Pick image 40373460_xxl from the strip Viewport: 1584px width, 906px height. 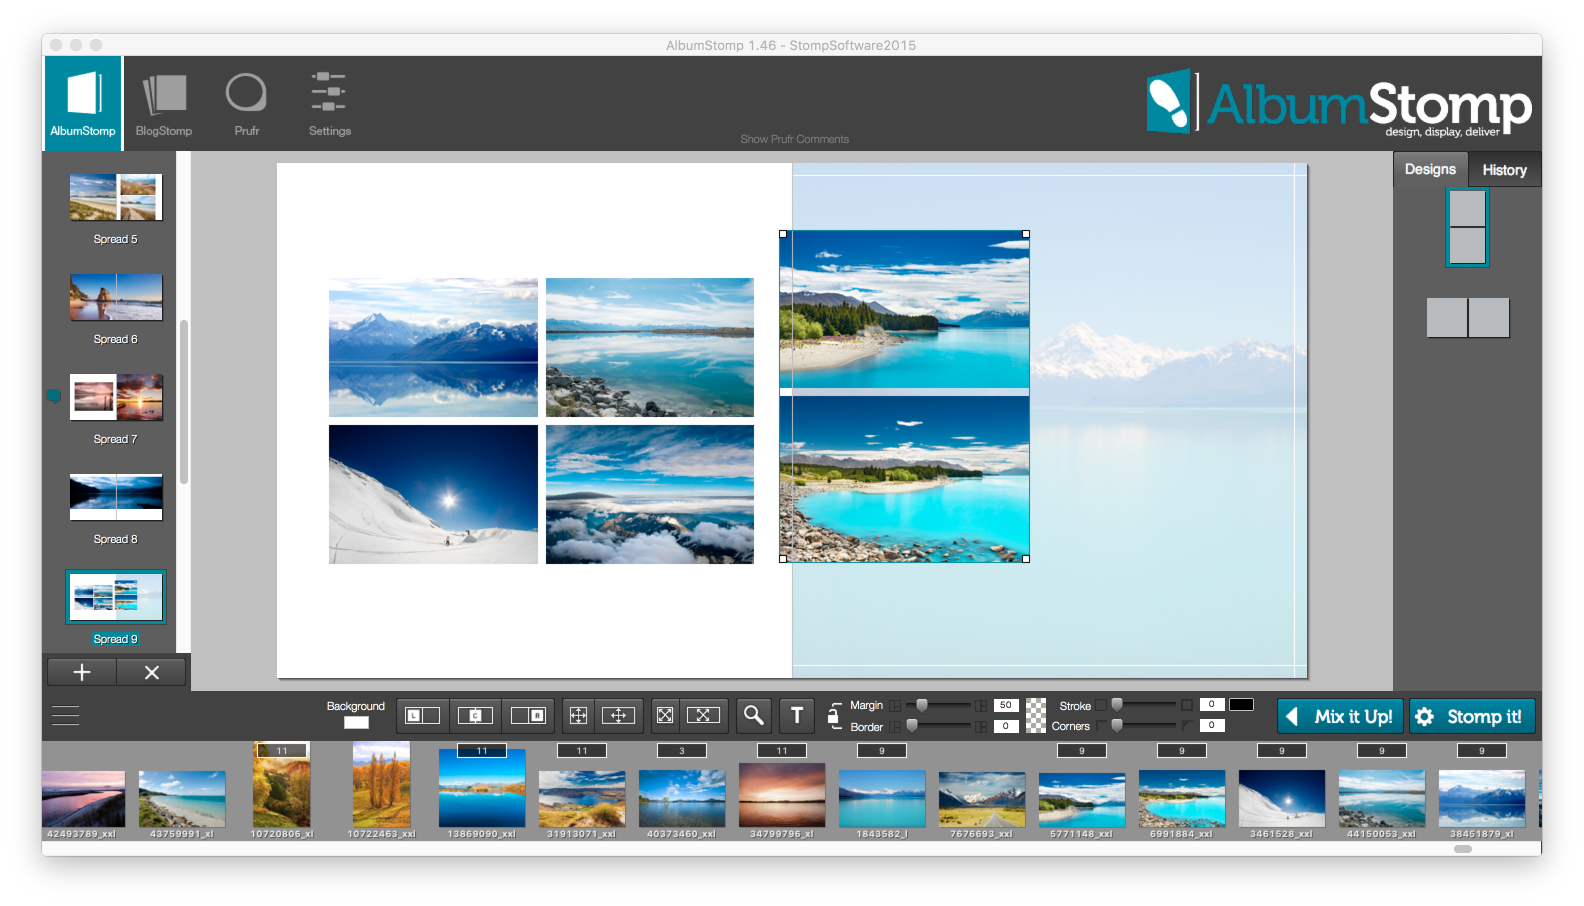(x=682, y=799)
